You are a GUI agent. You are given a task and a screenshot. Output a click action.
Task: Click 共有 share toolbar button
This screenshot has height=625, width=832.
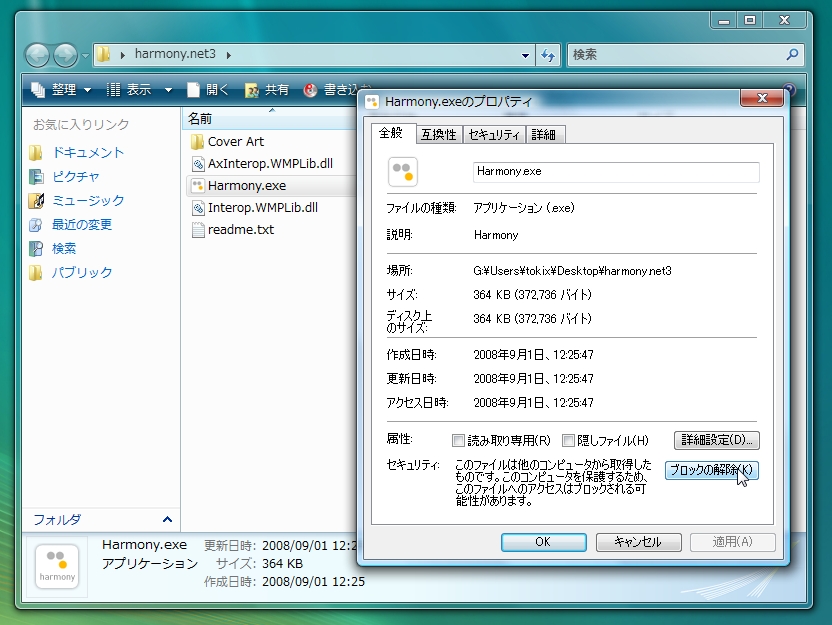266,90
